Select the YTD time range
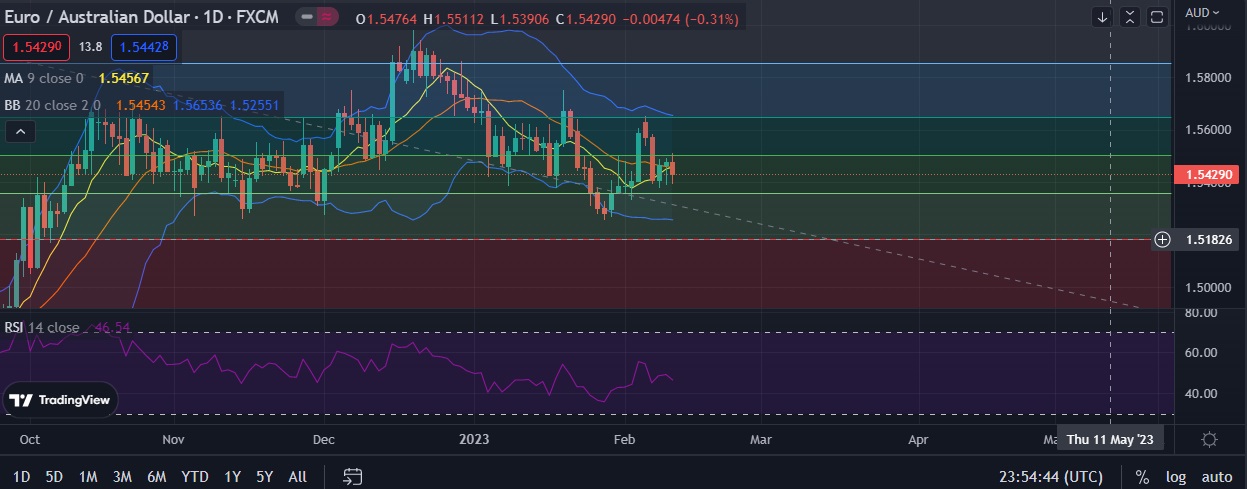 click(x=195, y=476)
